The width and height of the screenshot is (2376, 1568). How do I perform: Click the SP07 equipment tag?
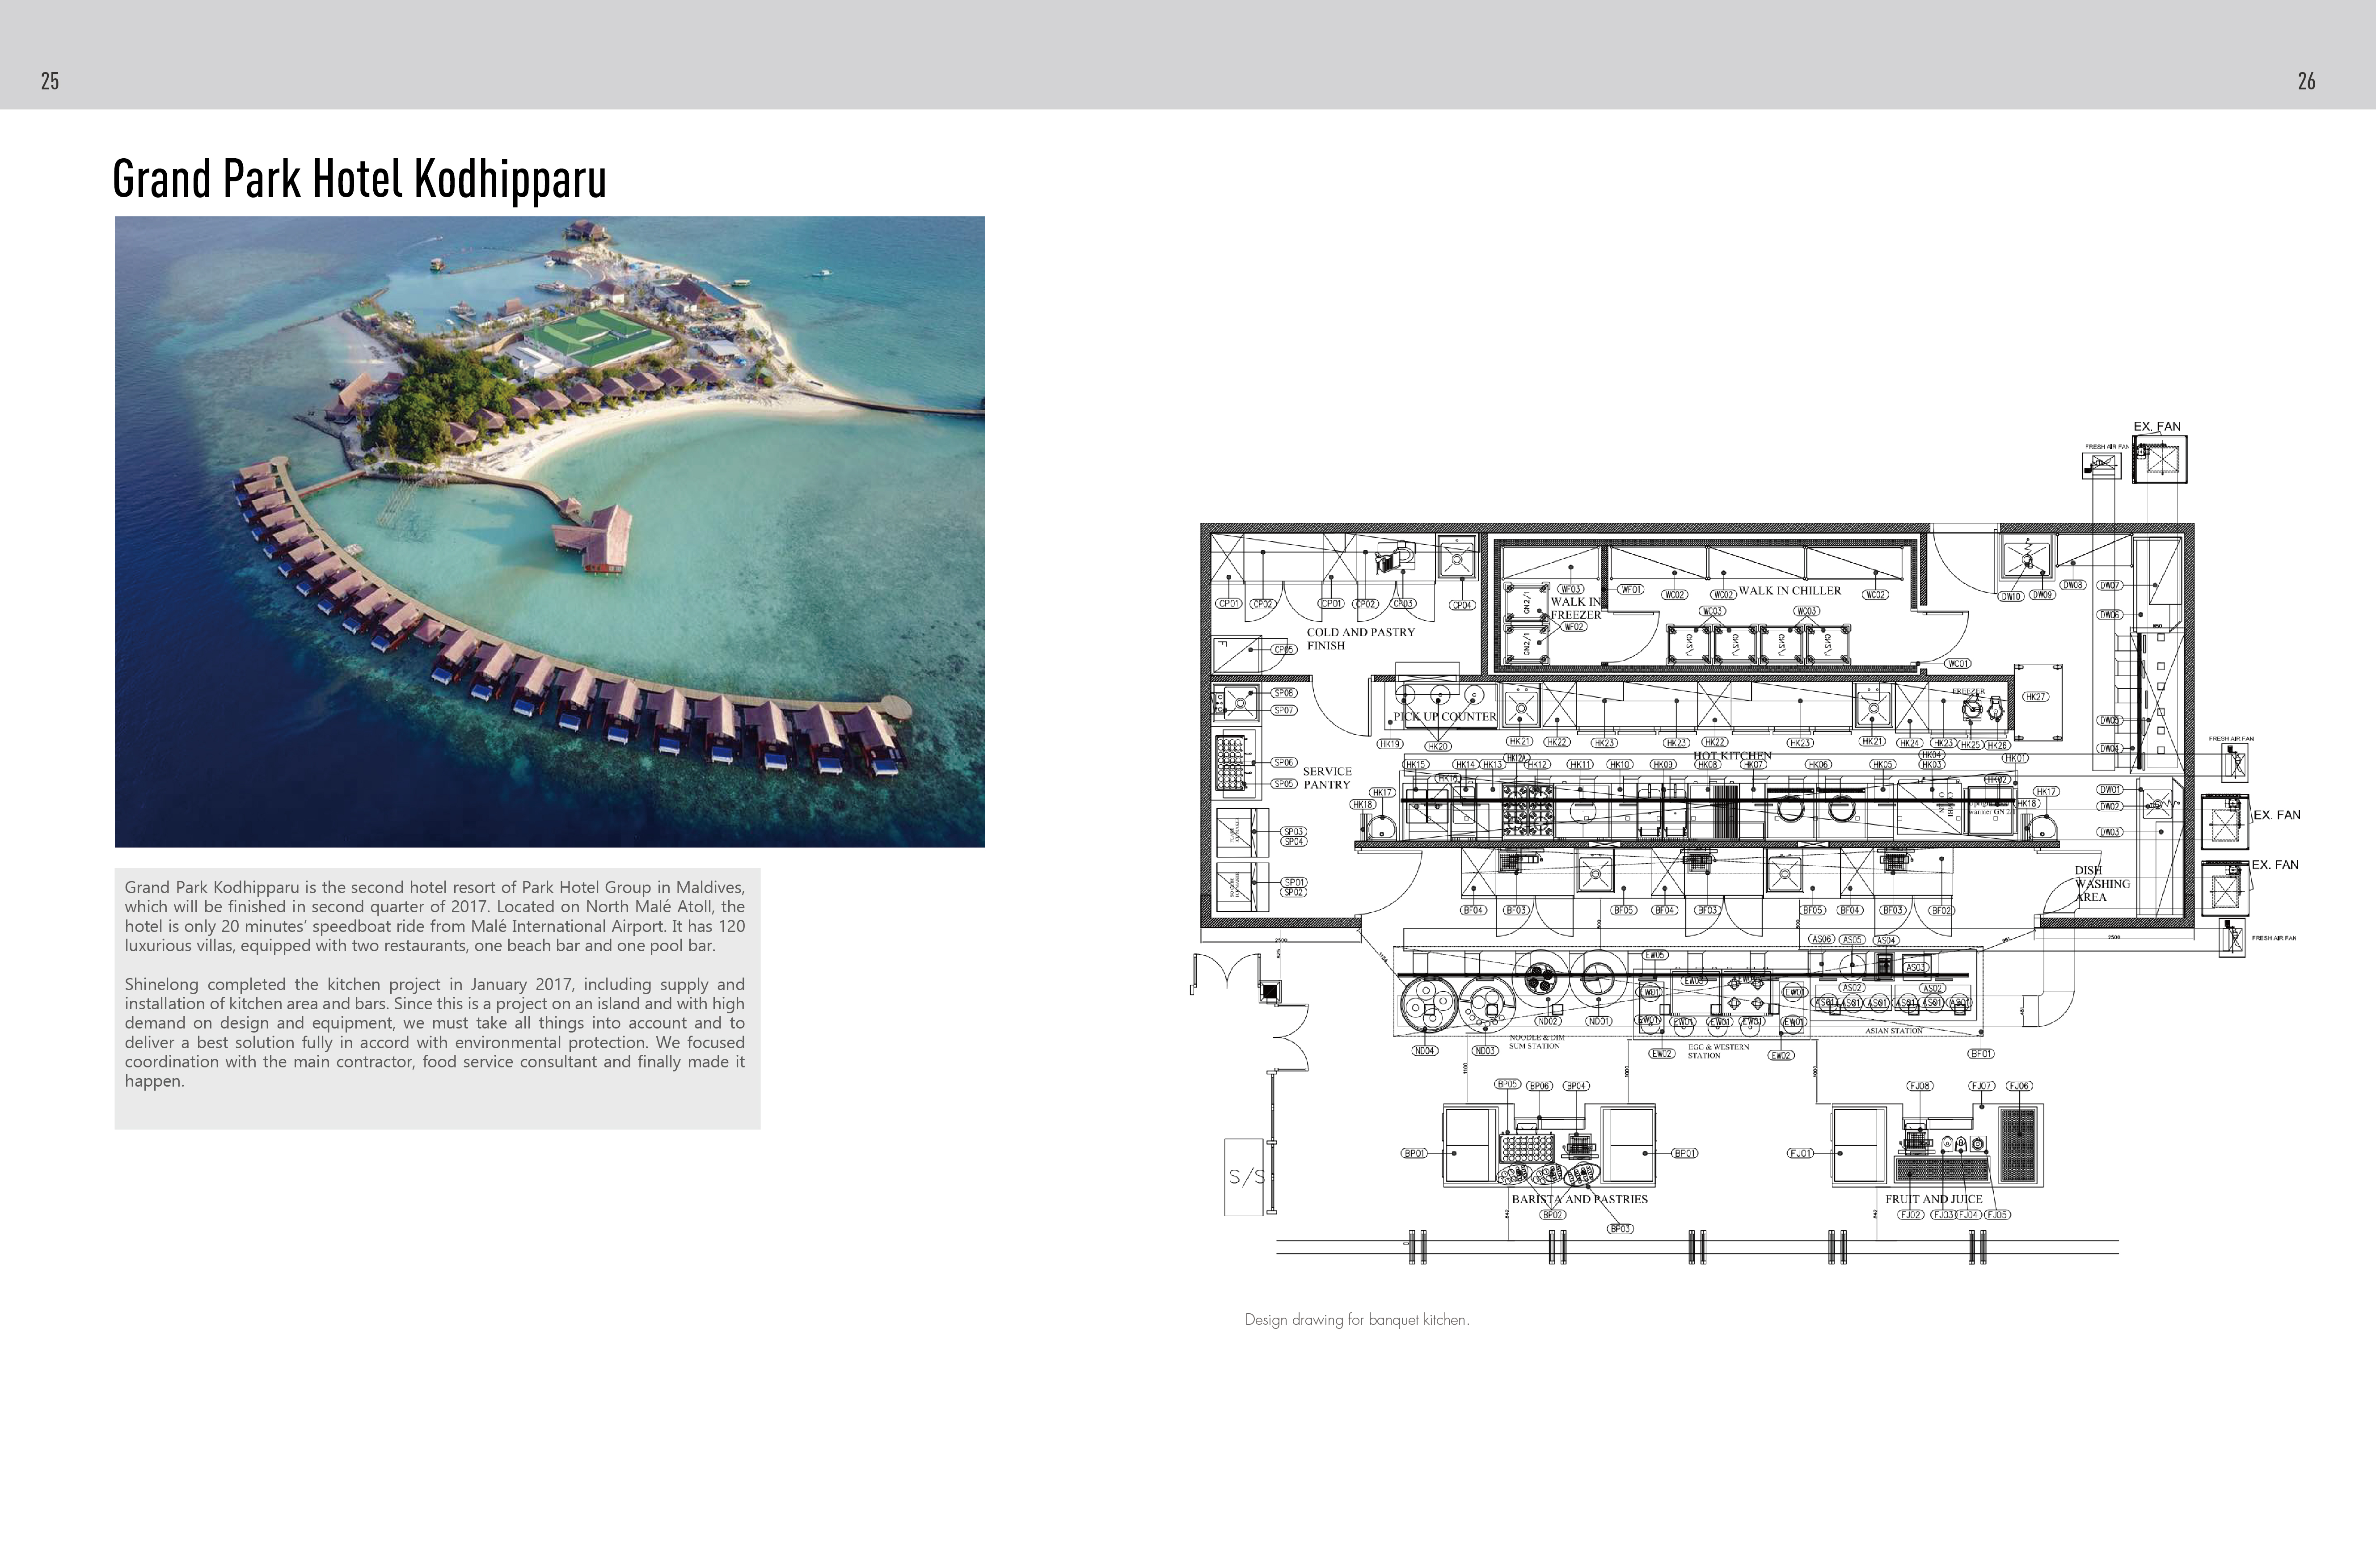pos(1284,710)
